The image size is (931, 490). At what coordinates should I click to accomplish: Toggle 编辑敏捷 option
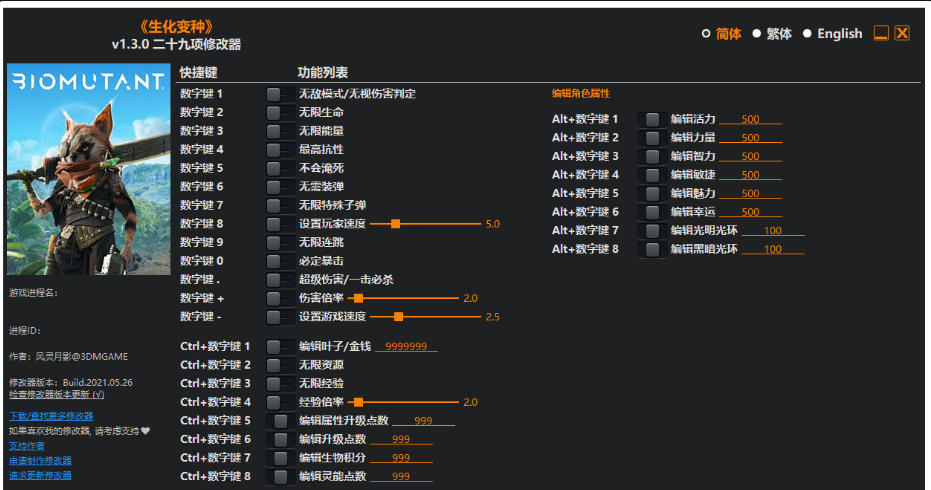click(652, 175)
